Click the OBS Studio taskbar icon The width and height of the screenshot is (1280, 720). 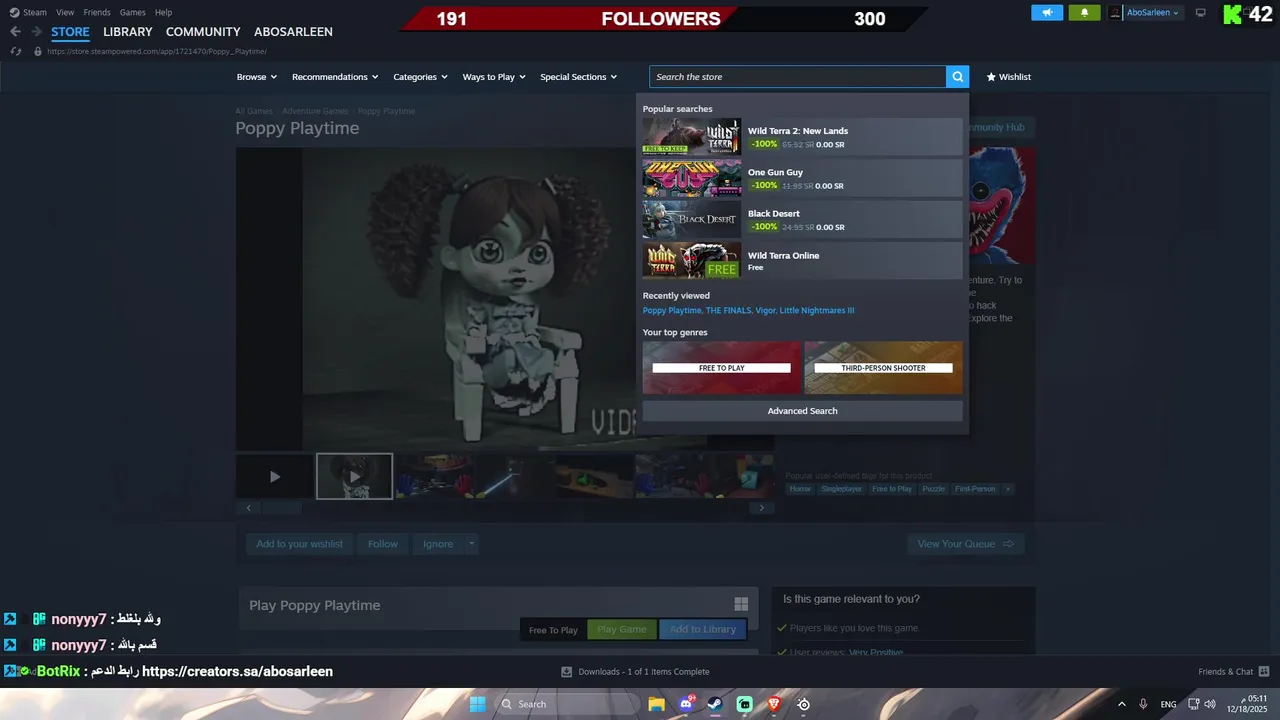coord(803,704)
